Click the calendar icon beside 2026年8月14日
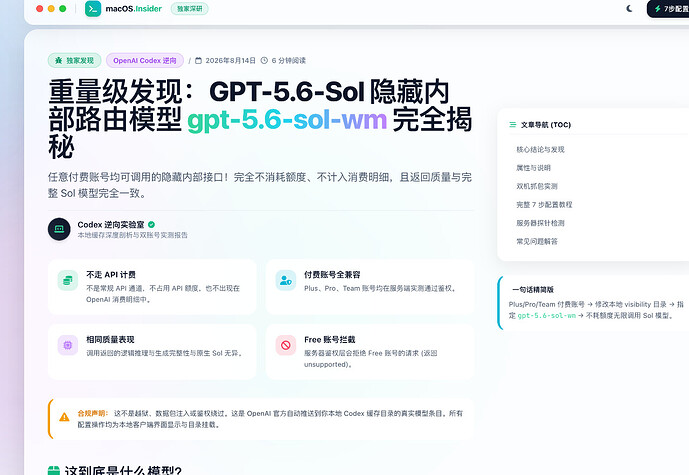This screenshot has width=689, height=475. click(199, 61)
